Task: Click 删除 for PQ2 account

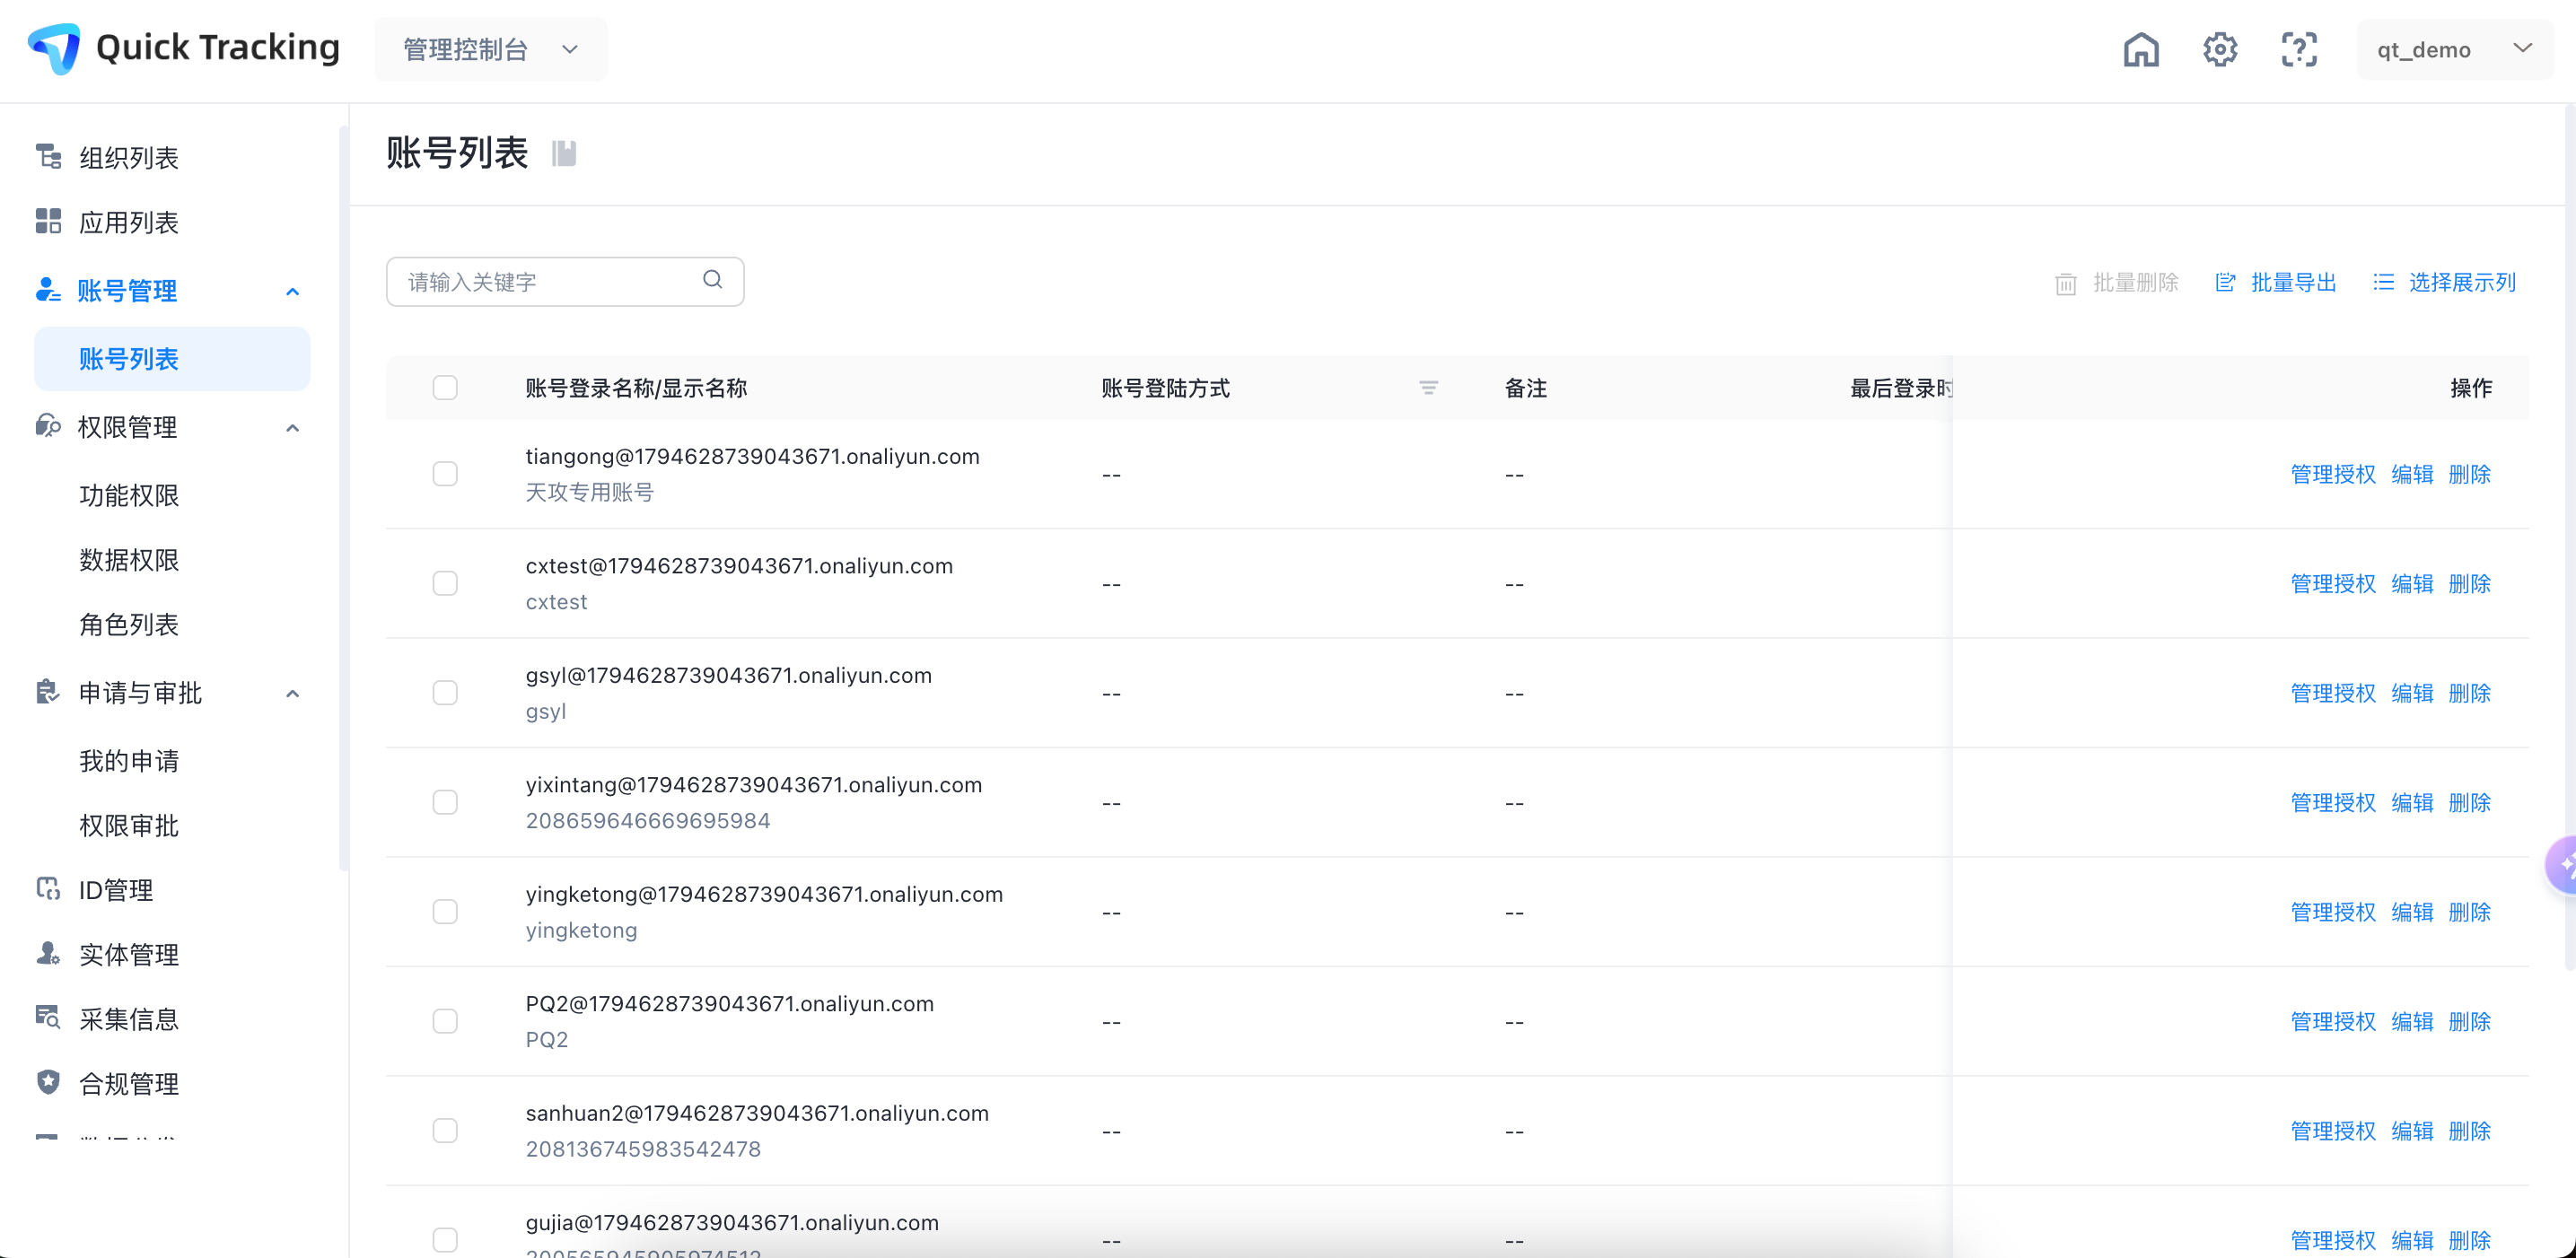Action: (x=2469, y=1022)
